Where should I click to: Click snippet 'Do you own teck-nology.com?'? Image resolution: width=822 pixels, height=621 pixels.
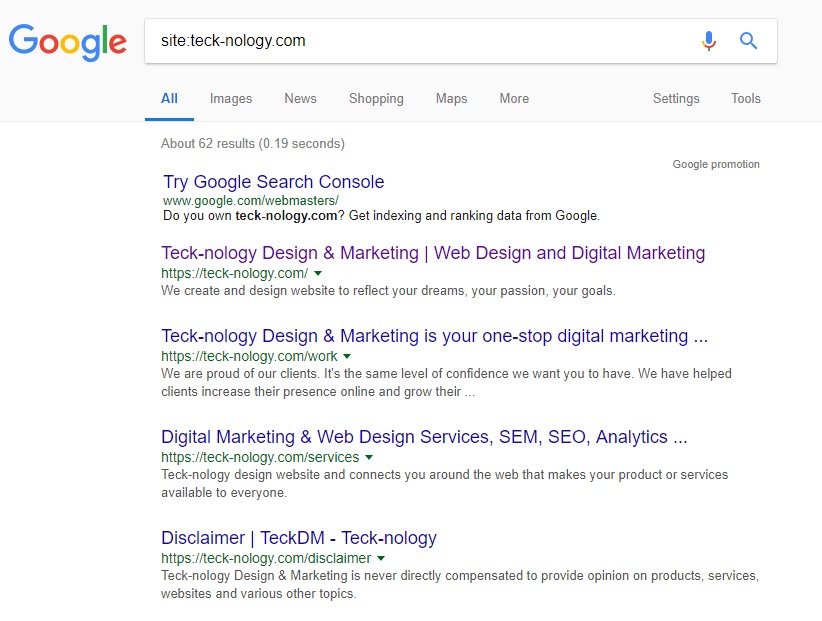[x=382, y=216]
